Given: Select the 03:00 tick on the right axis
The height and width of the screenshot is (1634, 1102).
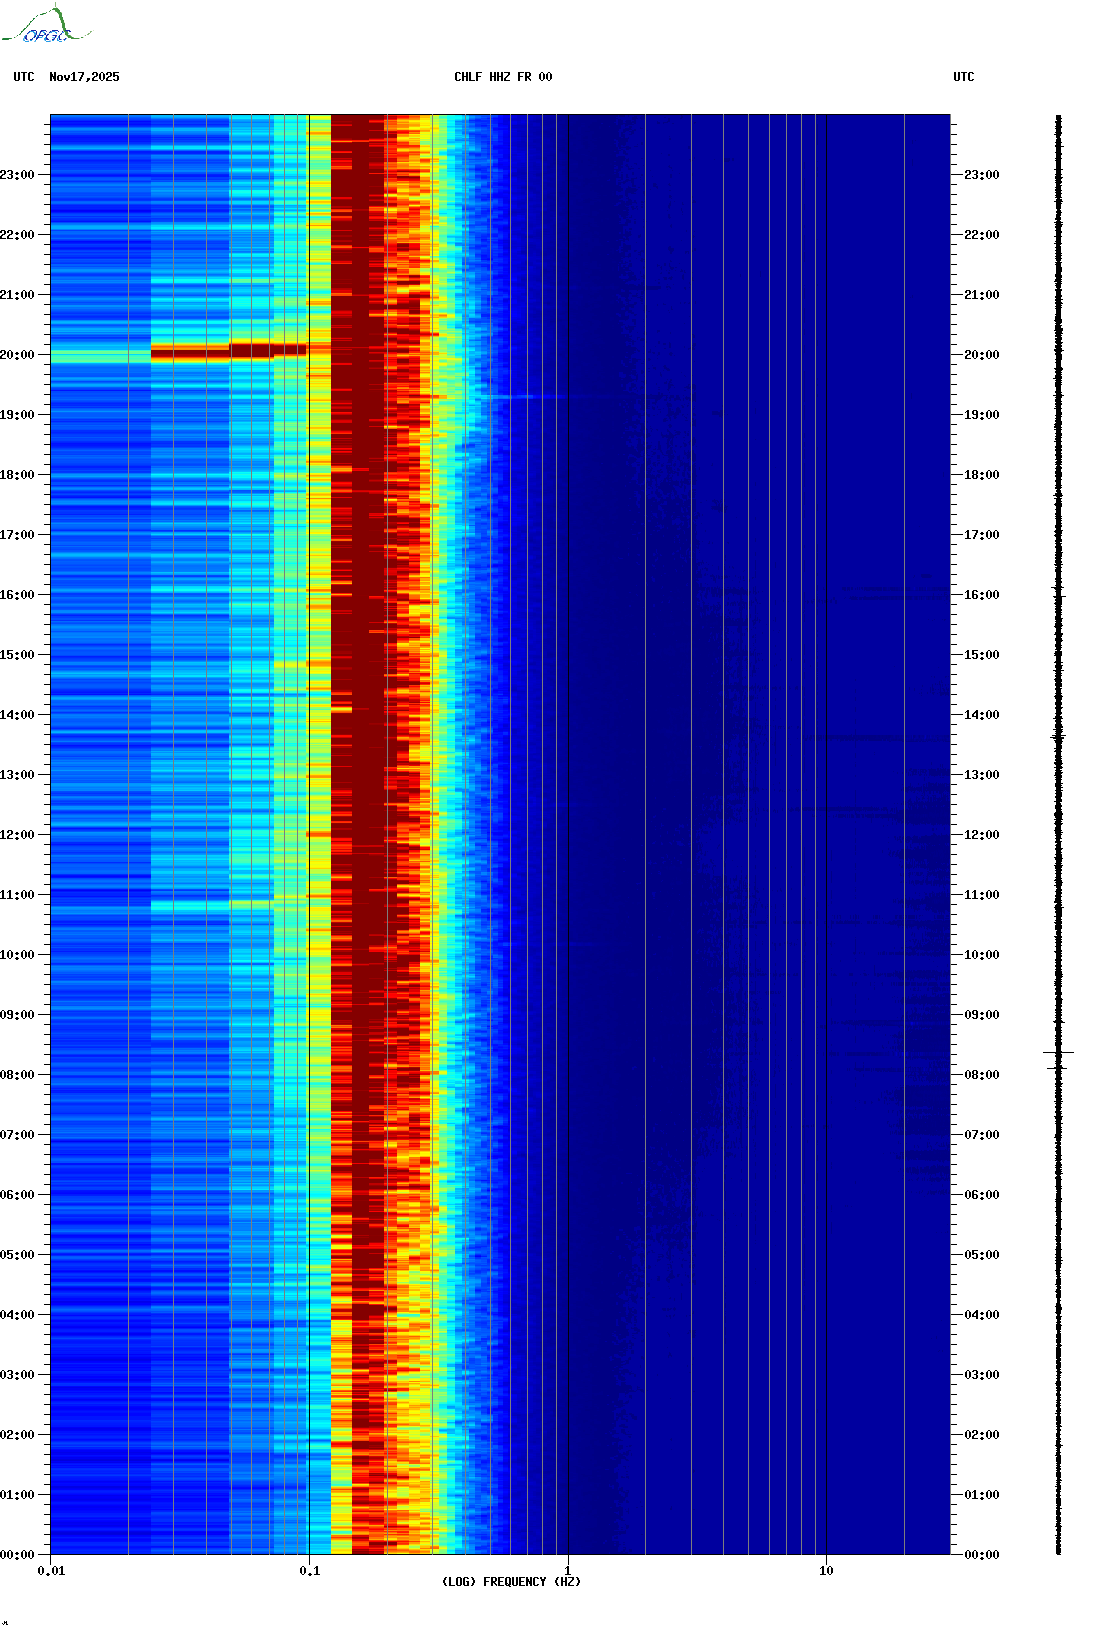Looking at the screenshot, I should click(981, 1375).
